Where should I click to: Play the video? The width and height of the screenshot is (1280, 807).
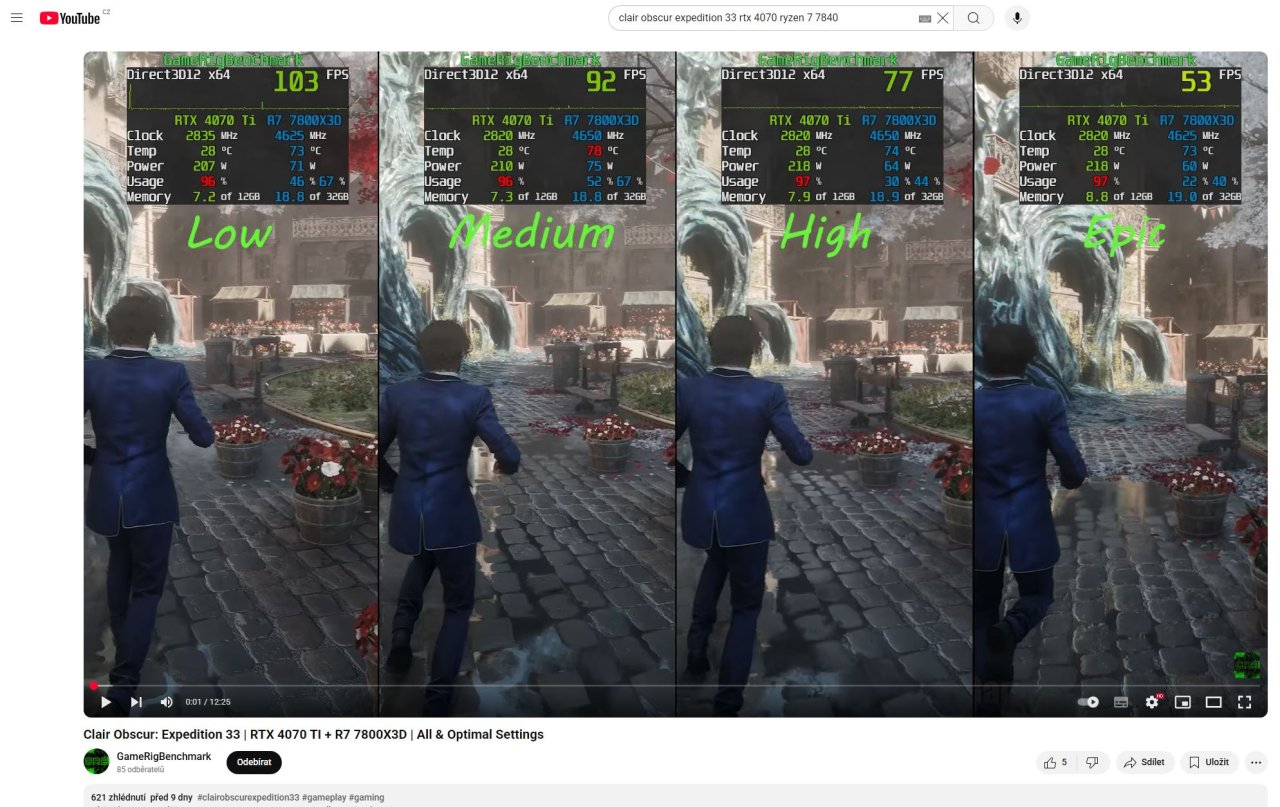click(x=105, y=702)
